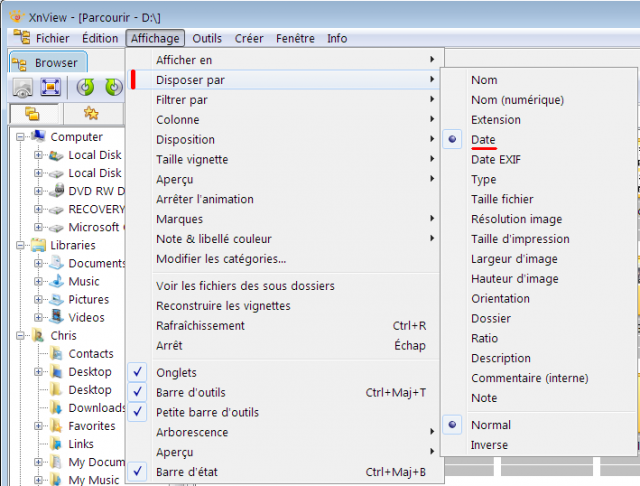Click the Links folder icon
The width and height of the screenshot is (640, 486).
pos(56,443)
